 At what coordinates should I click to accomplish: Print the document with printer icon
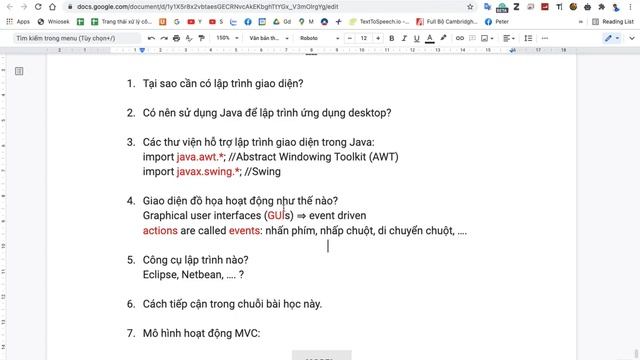(176, 38)
